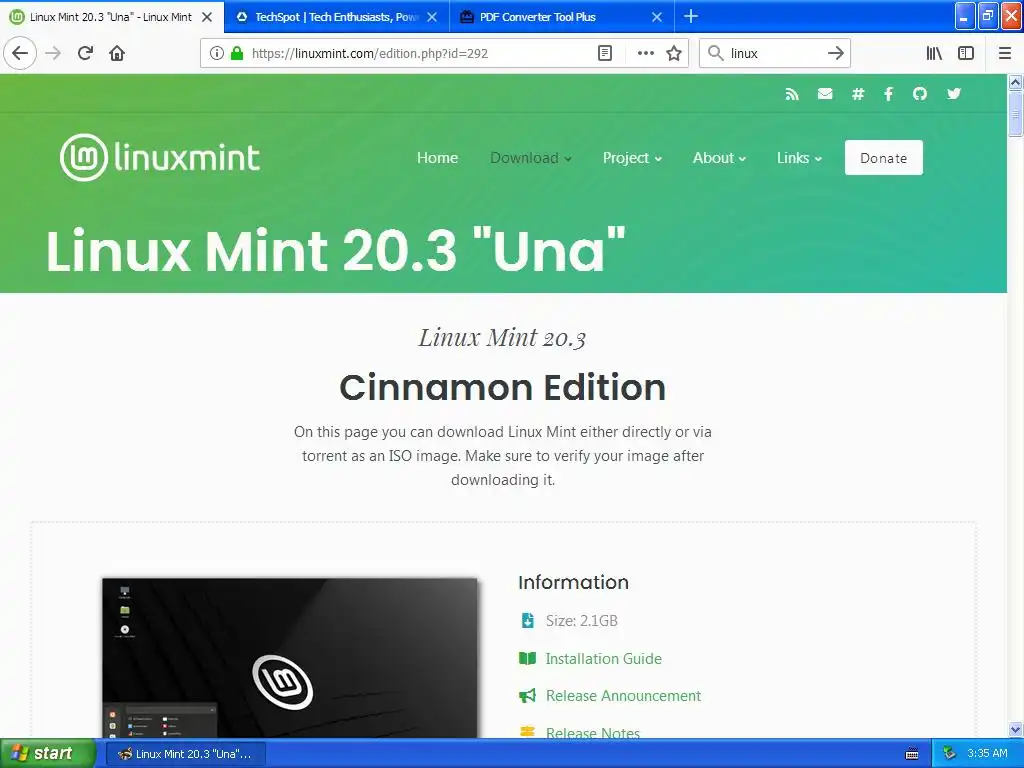1024x768 pixels.
Task: Click the Linux Mint logo
Action: [160, 157]
